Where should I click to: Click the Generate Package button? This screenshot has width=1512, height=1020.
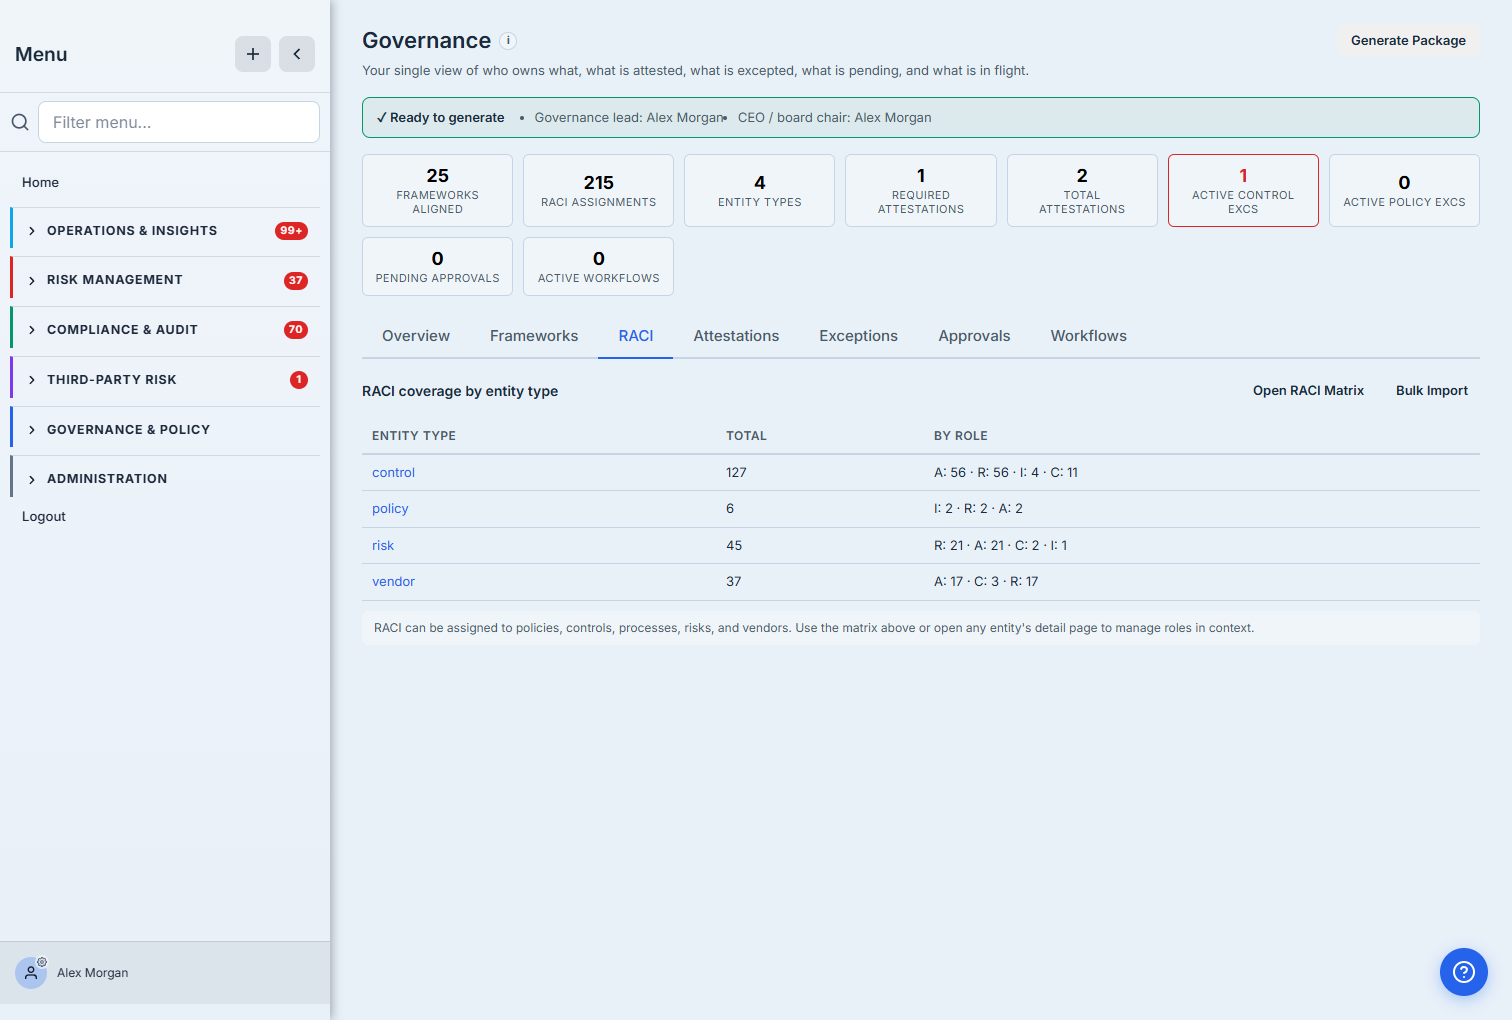(x=1408, y=41)
